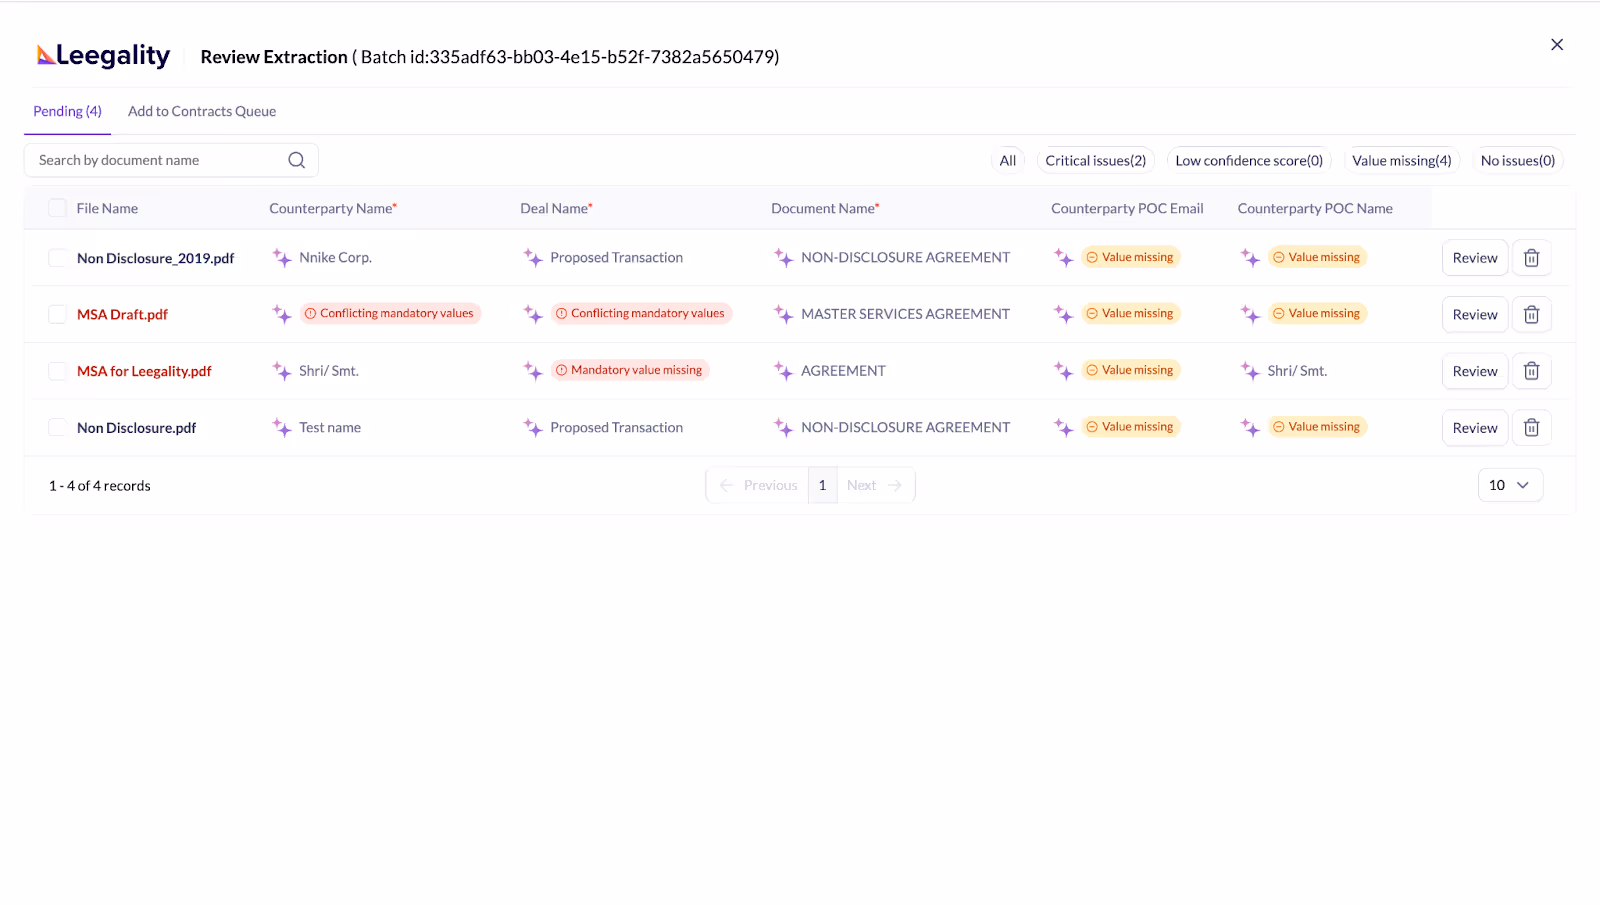Open the rows-per-page dropdown showing 10

click(x=1510, y=485)
